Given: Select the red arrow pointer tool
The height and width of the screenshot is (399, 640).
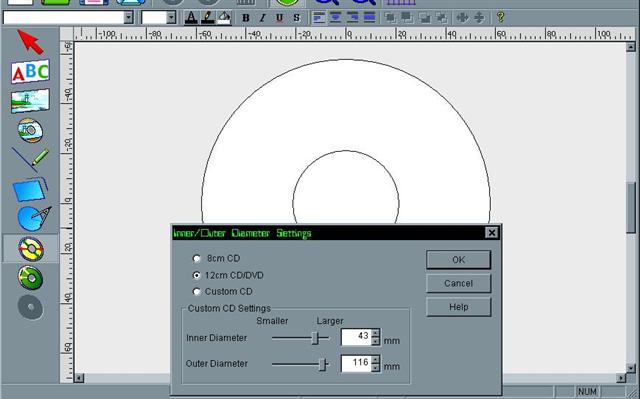Looking at the screenshot, I should [30, 42].
